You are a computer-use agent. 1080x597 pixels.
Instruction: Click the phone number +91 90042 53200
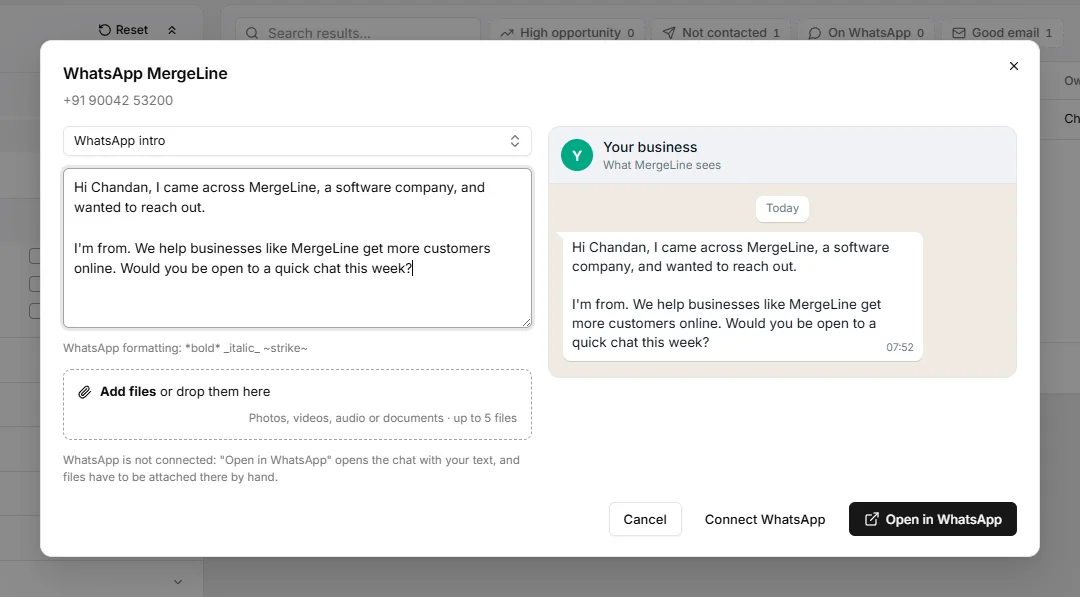pos(118,101)
